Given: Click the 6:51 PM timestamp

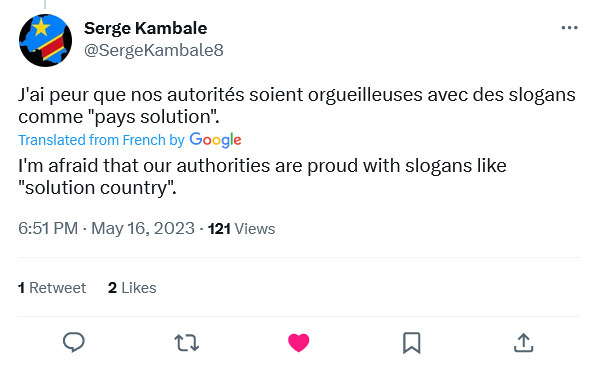Looking at the screenshot, I should [x=48, y=229].
